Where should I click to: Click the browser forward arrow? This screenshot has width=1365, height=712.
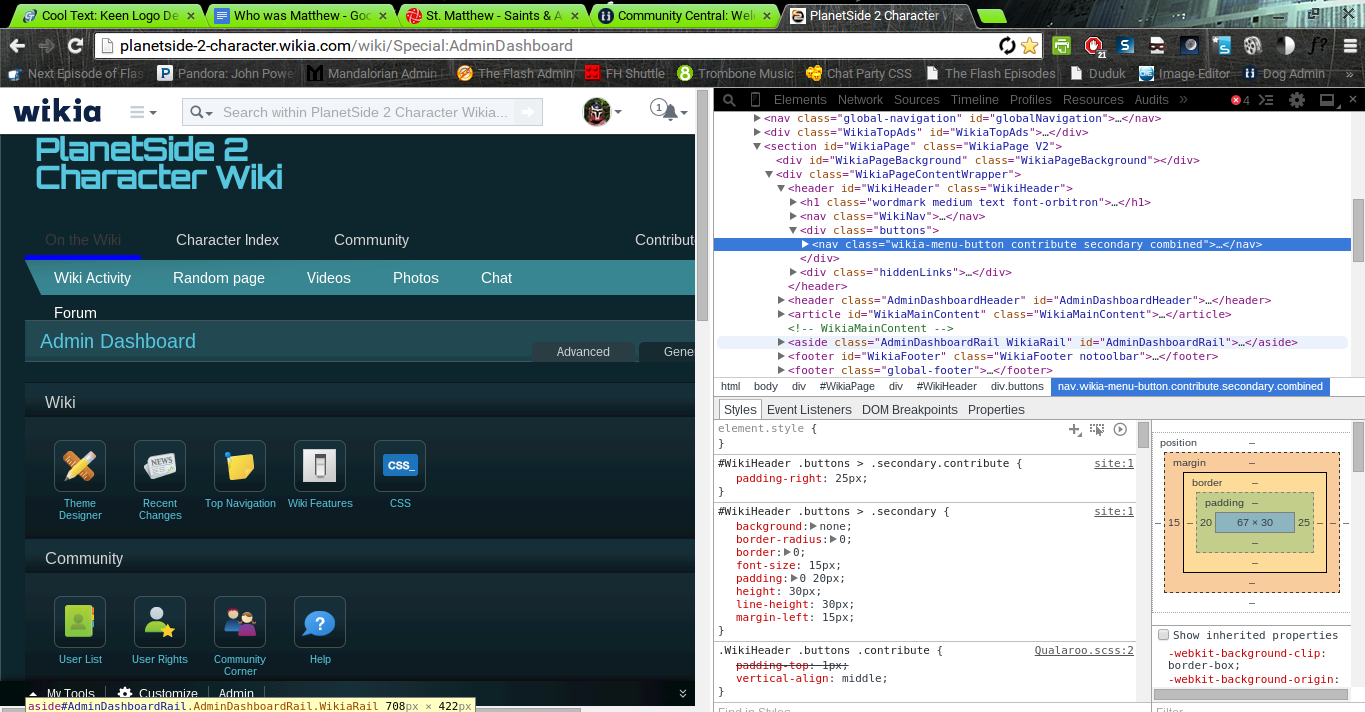tap(46, 46)
